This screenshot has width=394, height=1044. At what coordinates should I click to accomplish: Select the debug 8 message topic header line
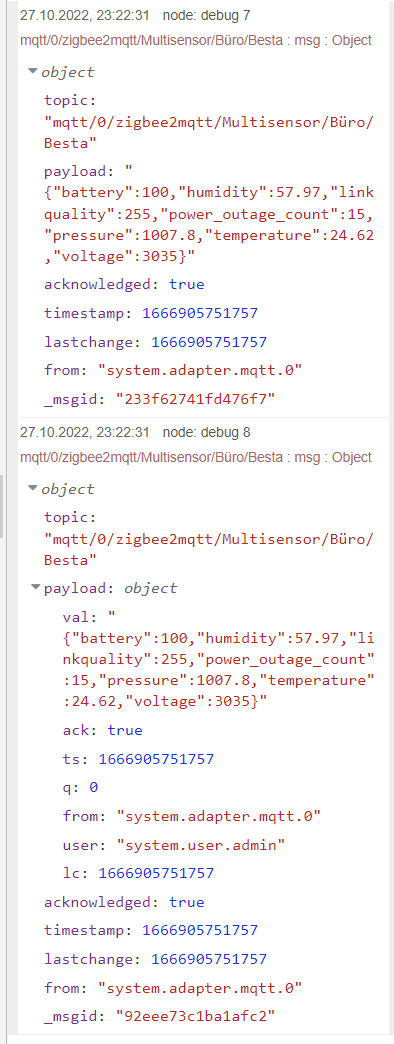point(196,457)
